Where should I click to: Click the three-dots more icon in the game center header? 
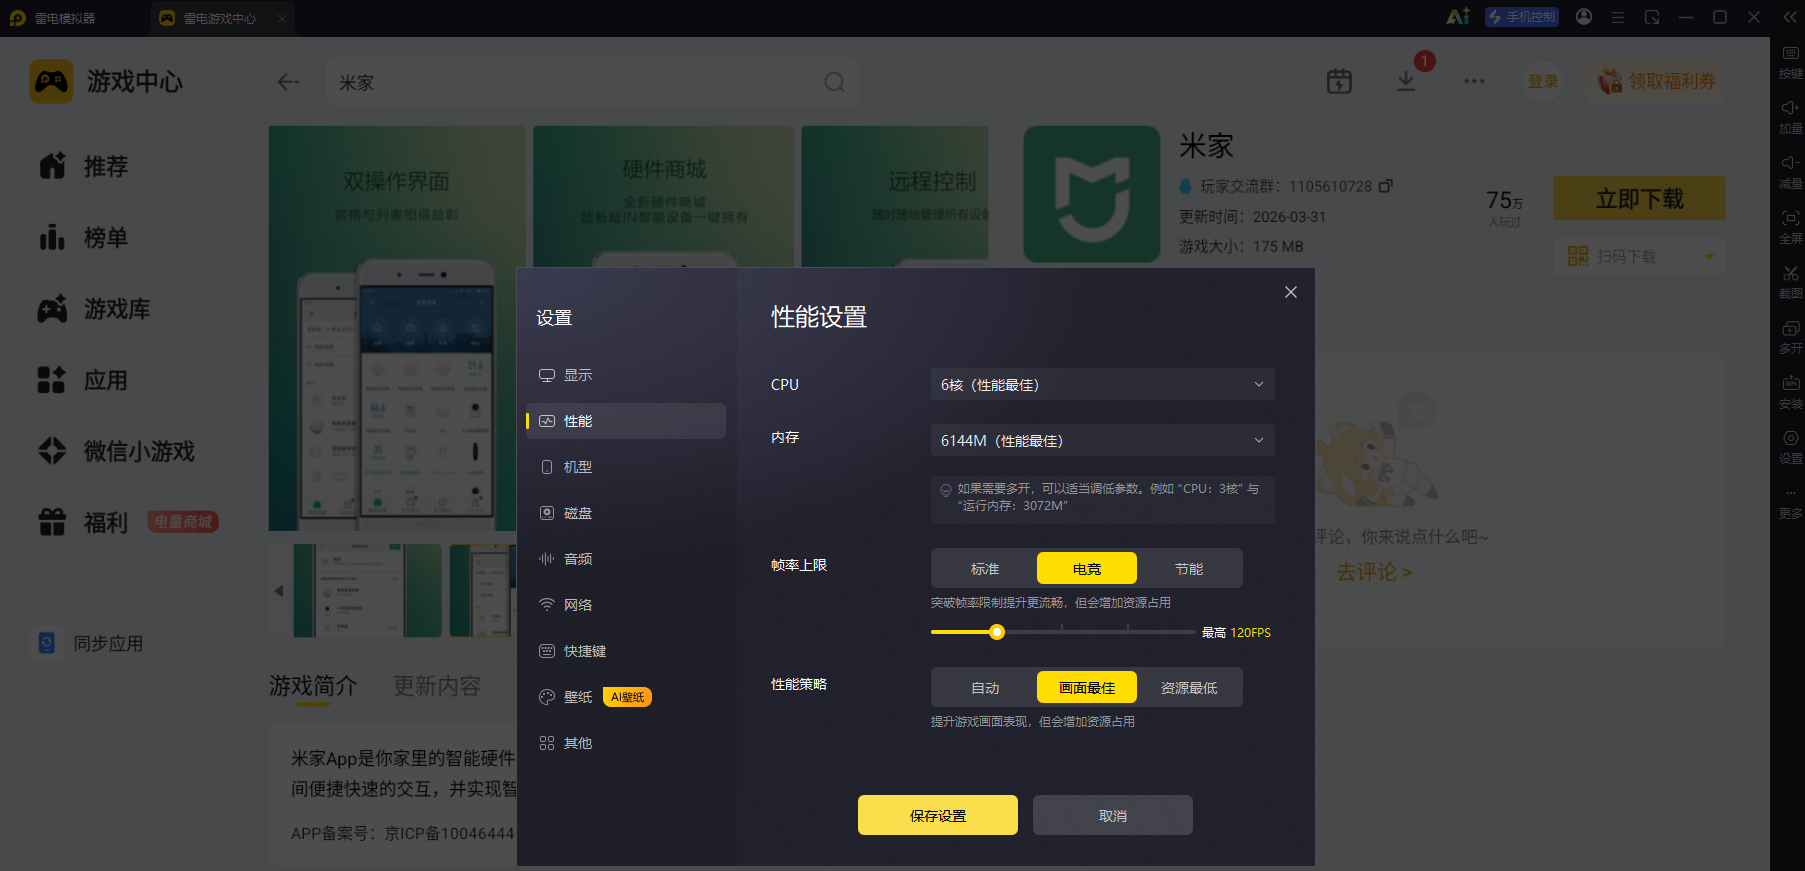point(1474,81)
